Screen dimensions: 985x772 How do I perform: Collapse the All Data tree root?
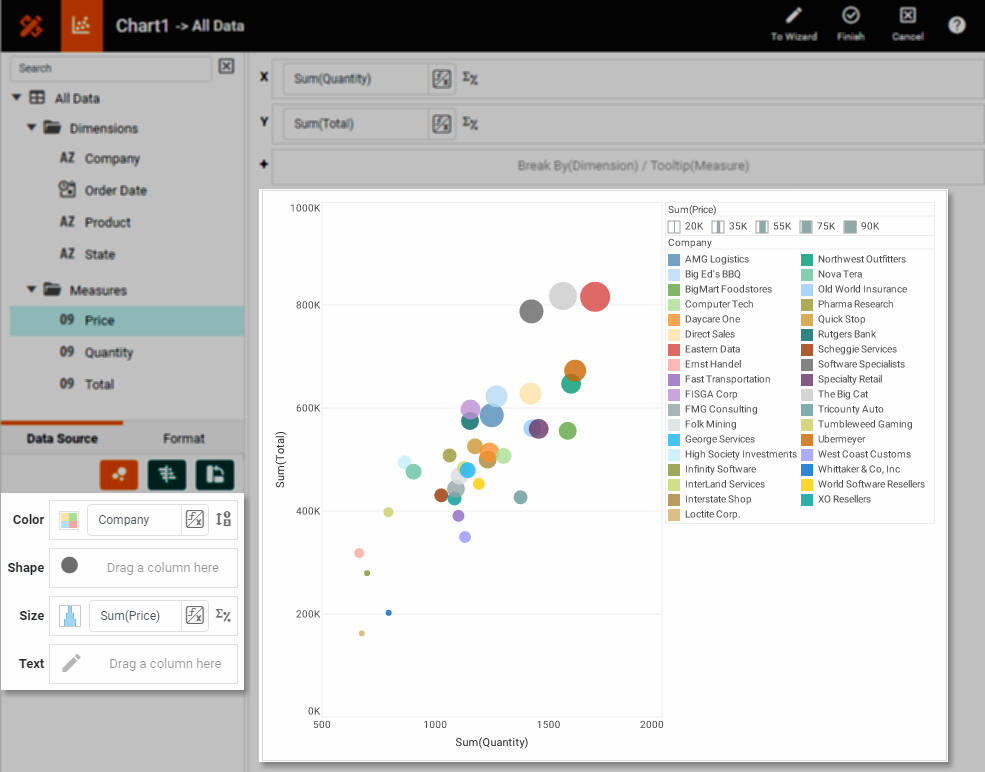tap(14, 98)
